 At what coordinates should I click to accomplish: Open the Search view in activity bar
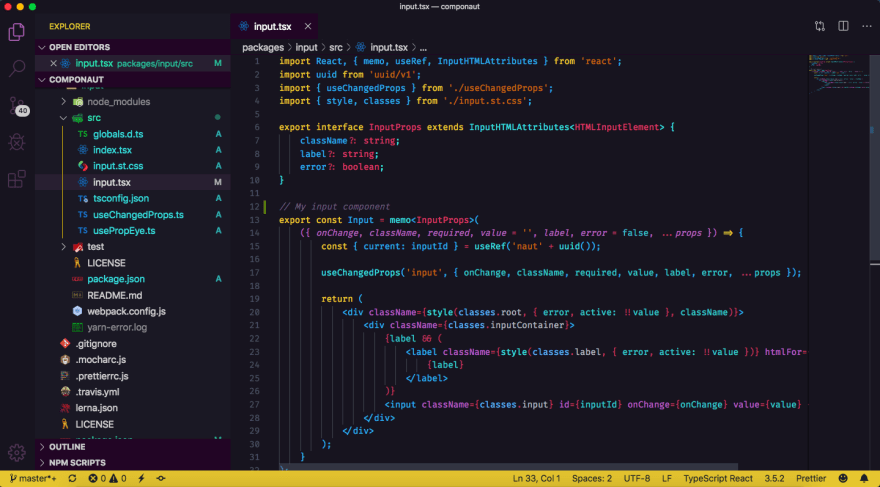(x=17, y=68)
